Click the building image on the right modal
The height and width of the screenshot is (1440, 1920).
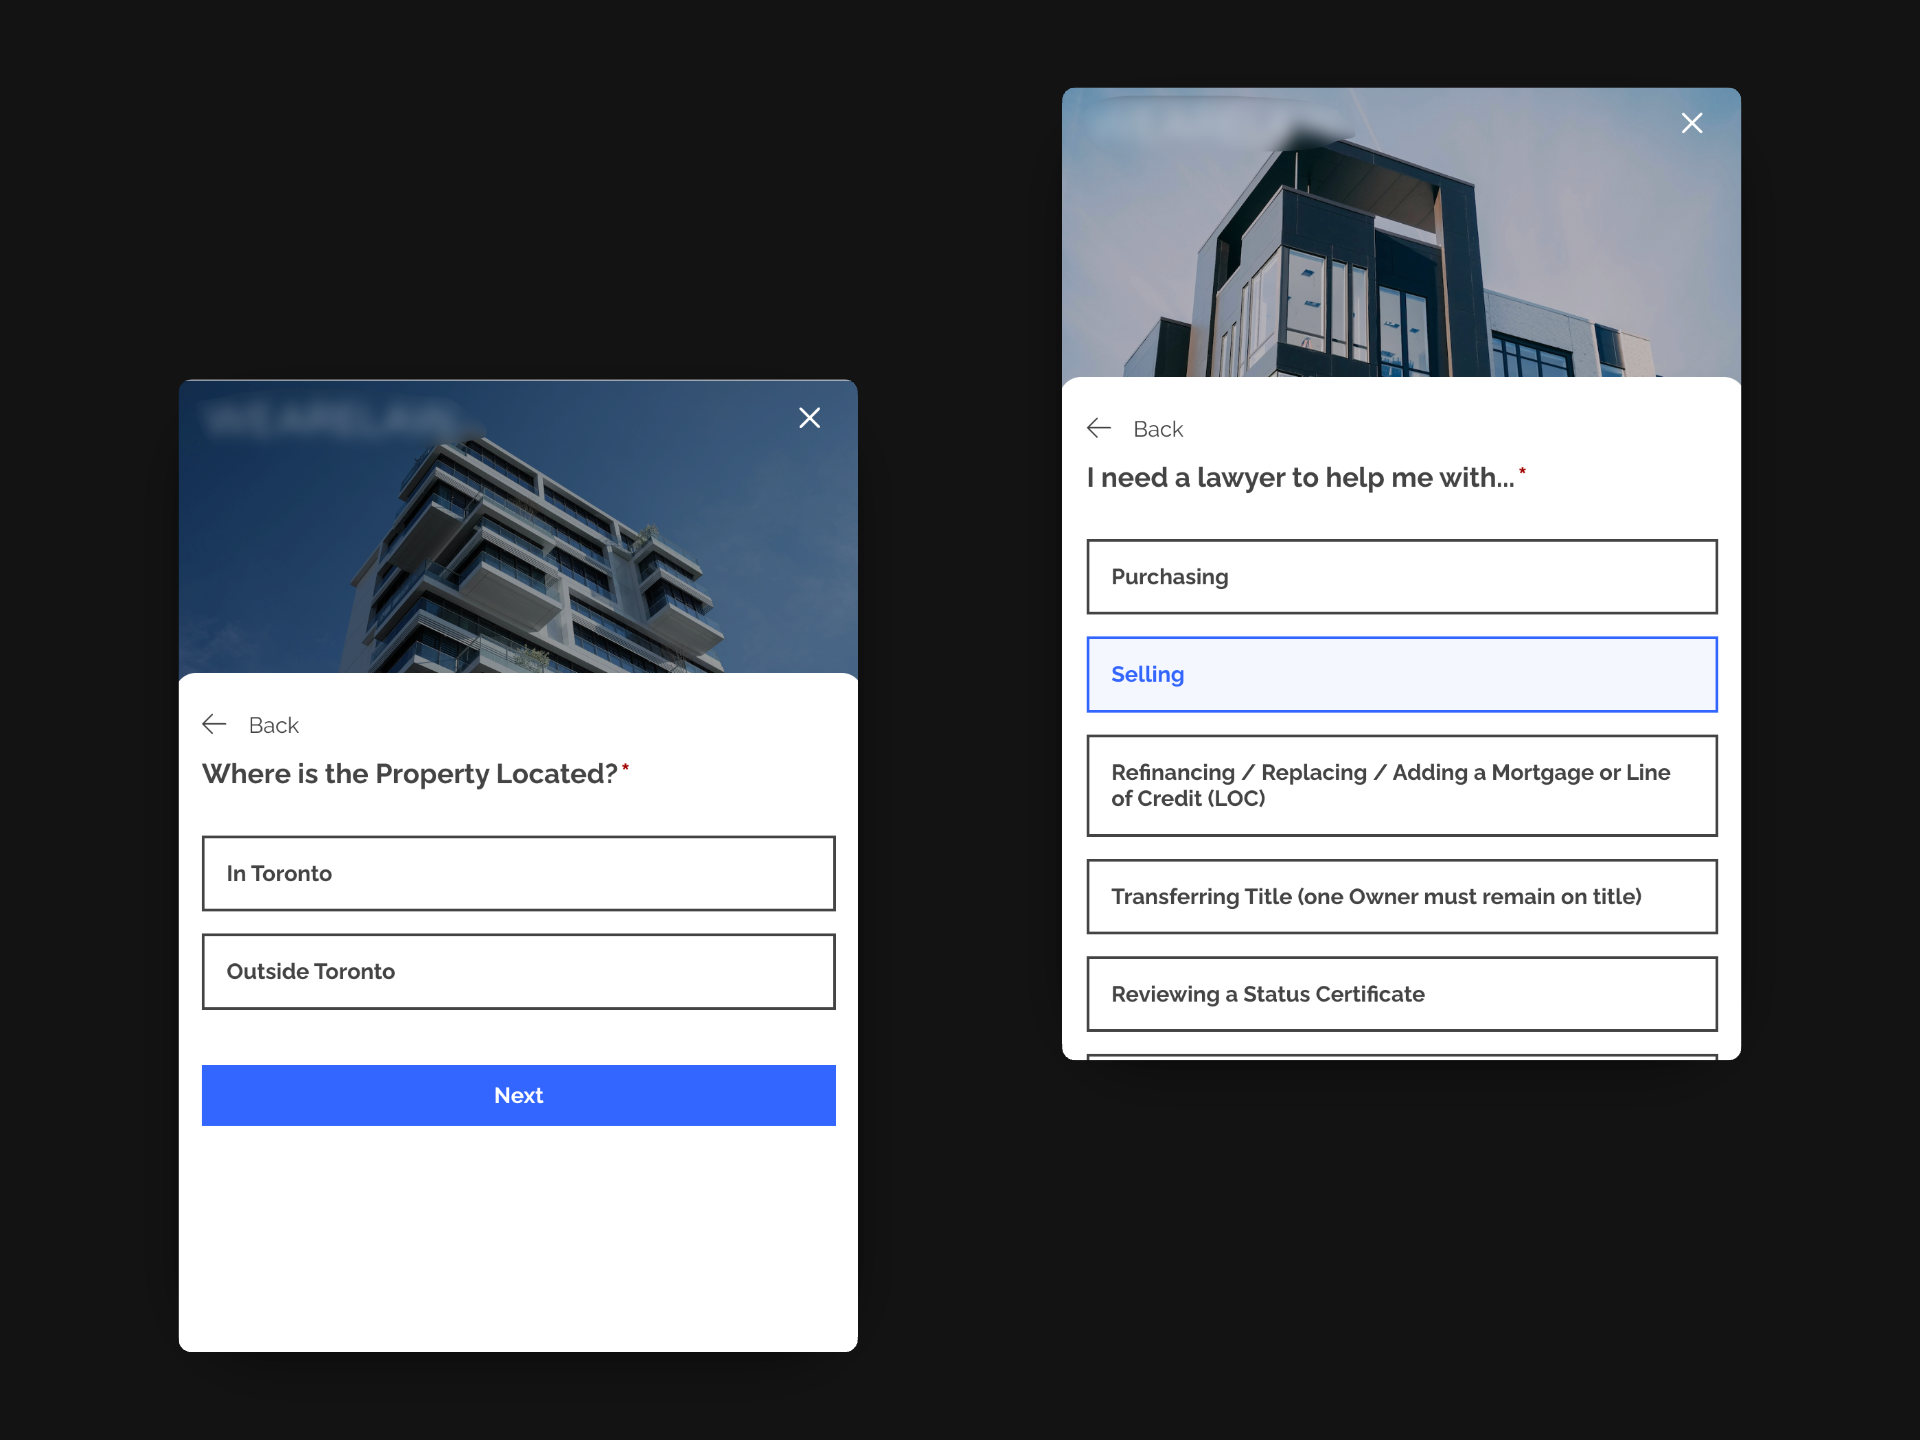click(1400, 250)
